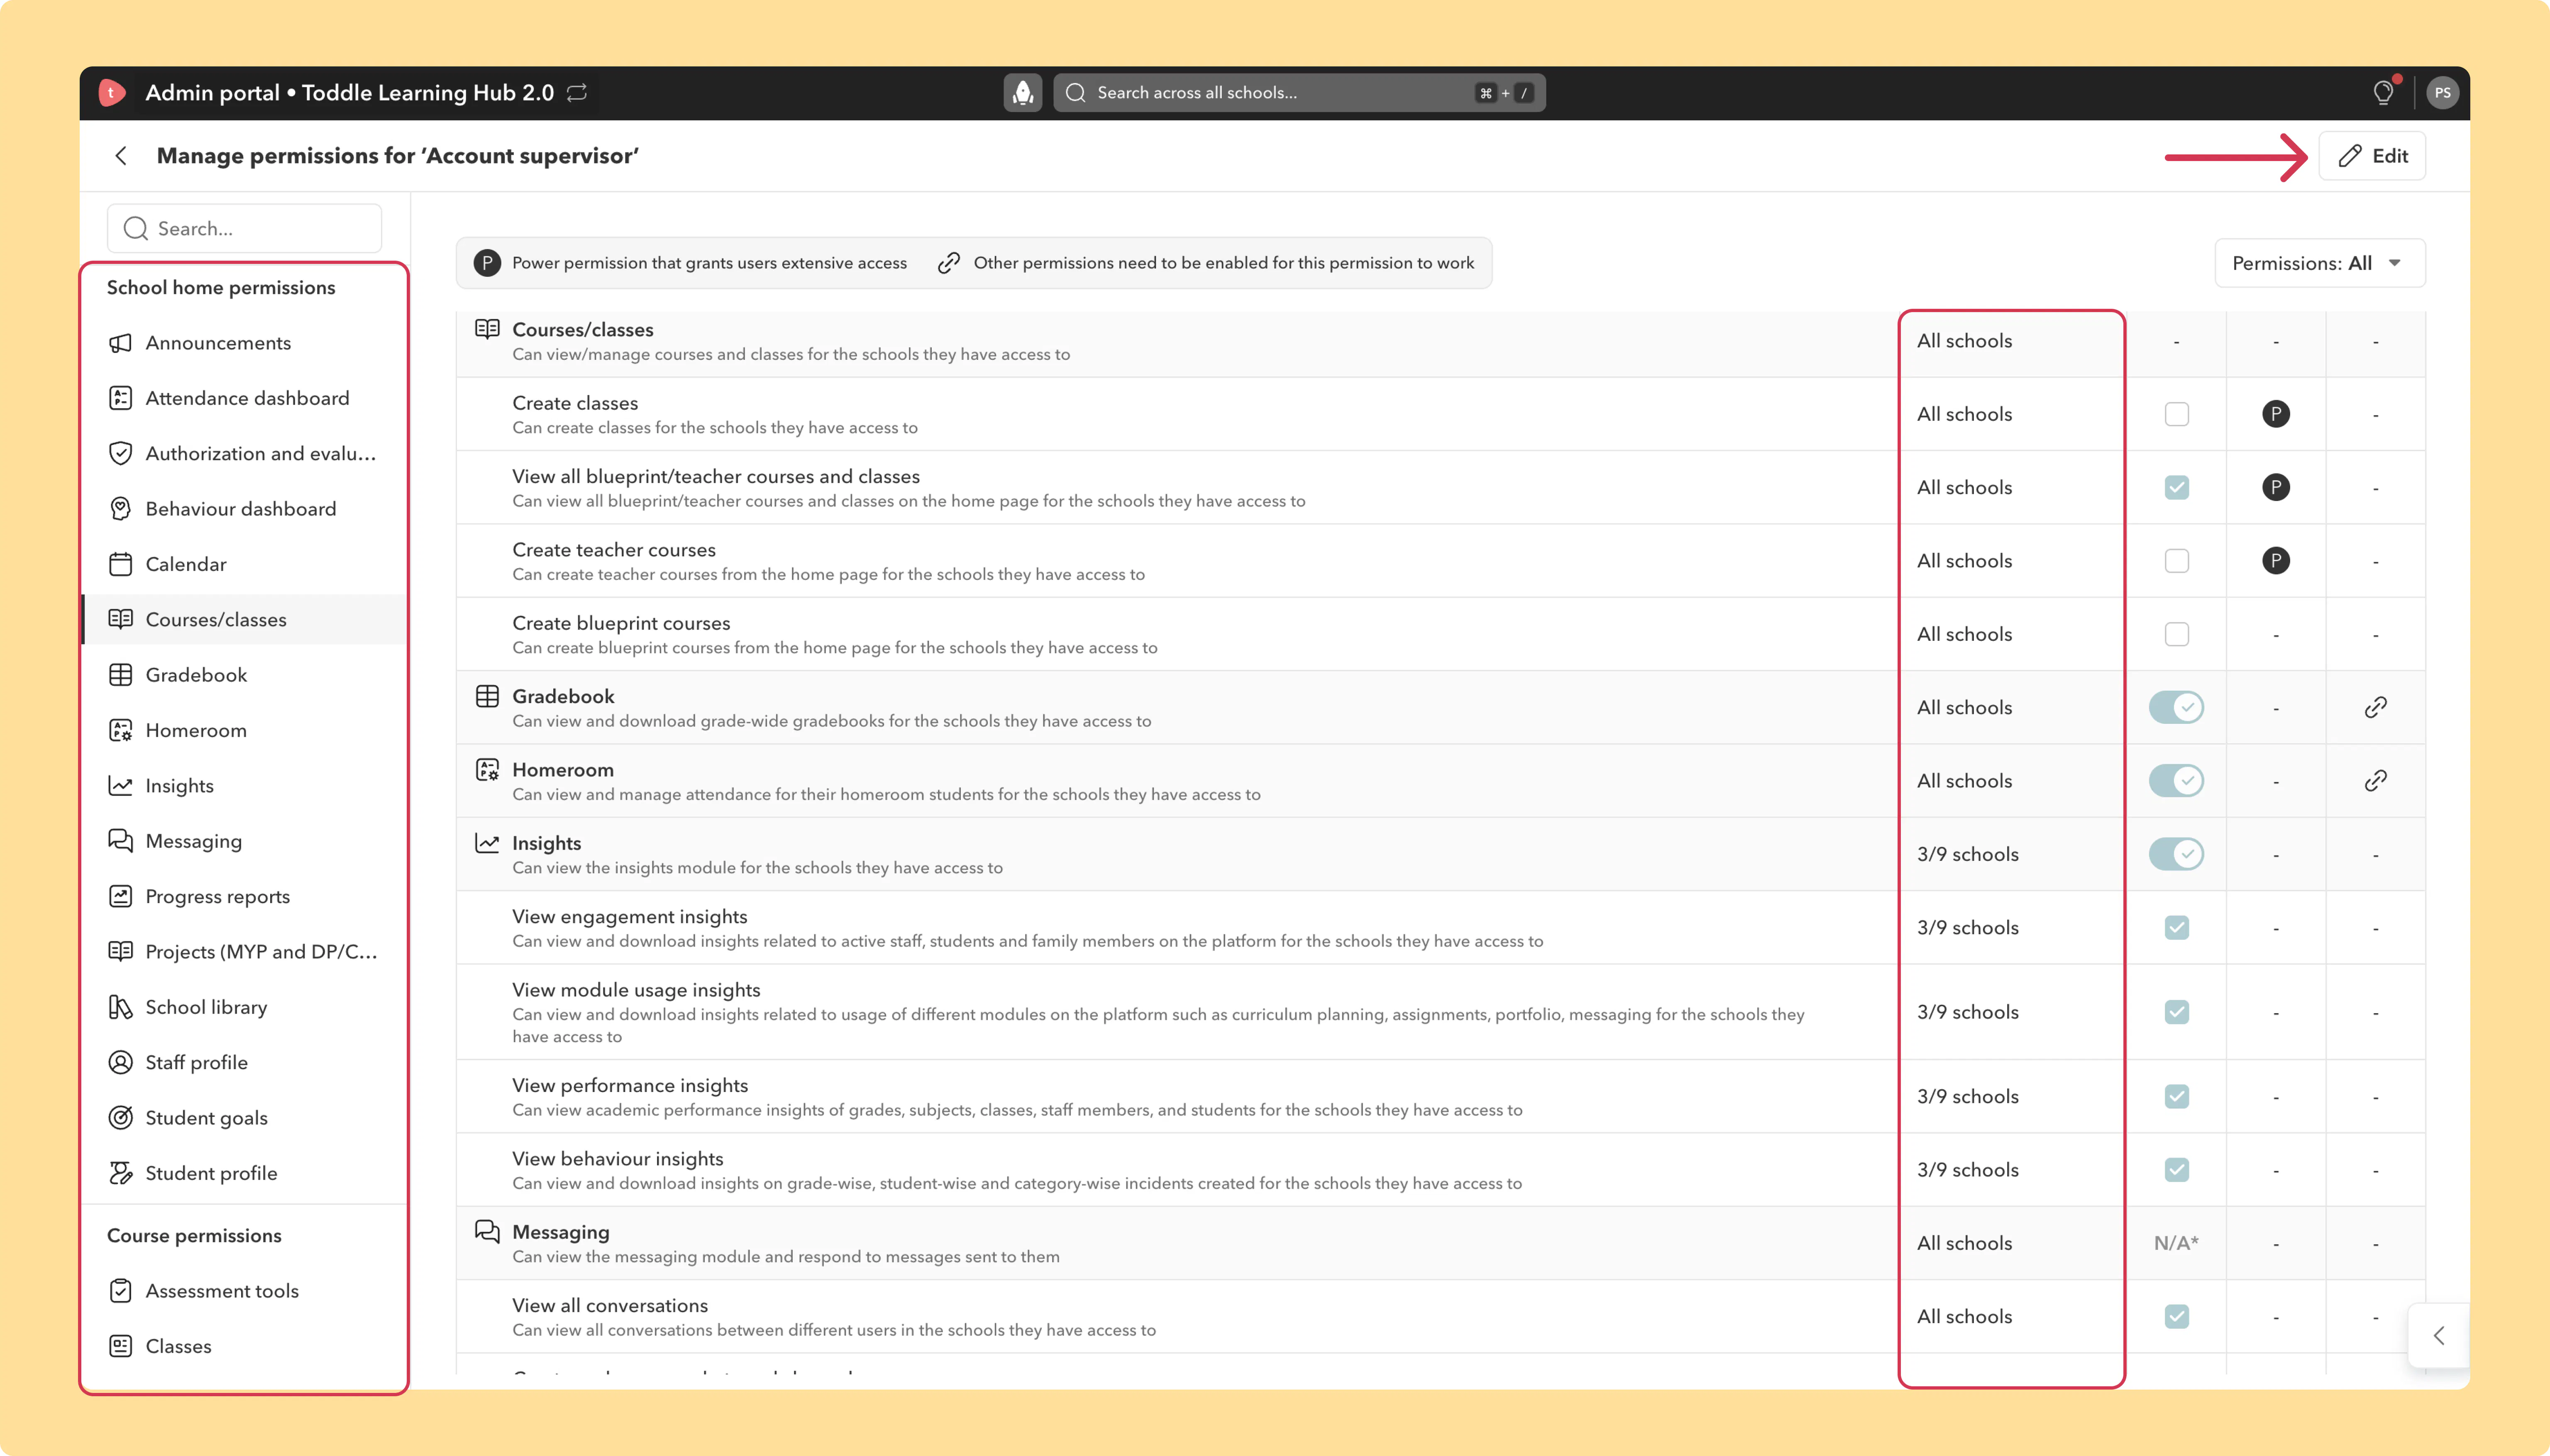Click the Messaging chat icon in the permissions table
Image resolution: width=2550 pixels, height=1456 pixels.
pyautogui.click(x=487, y=1231)
